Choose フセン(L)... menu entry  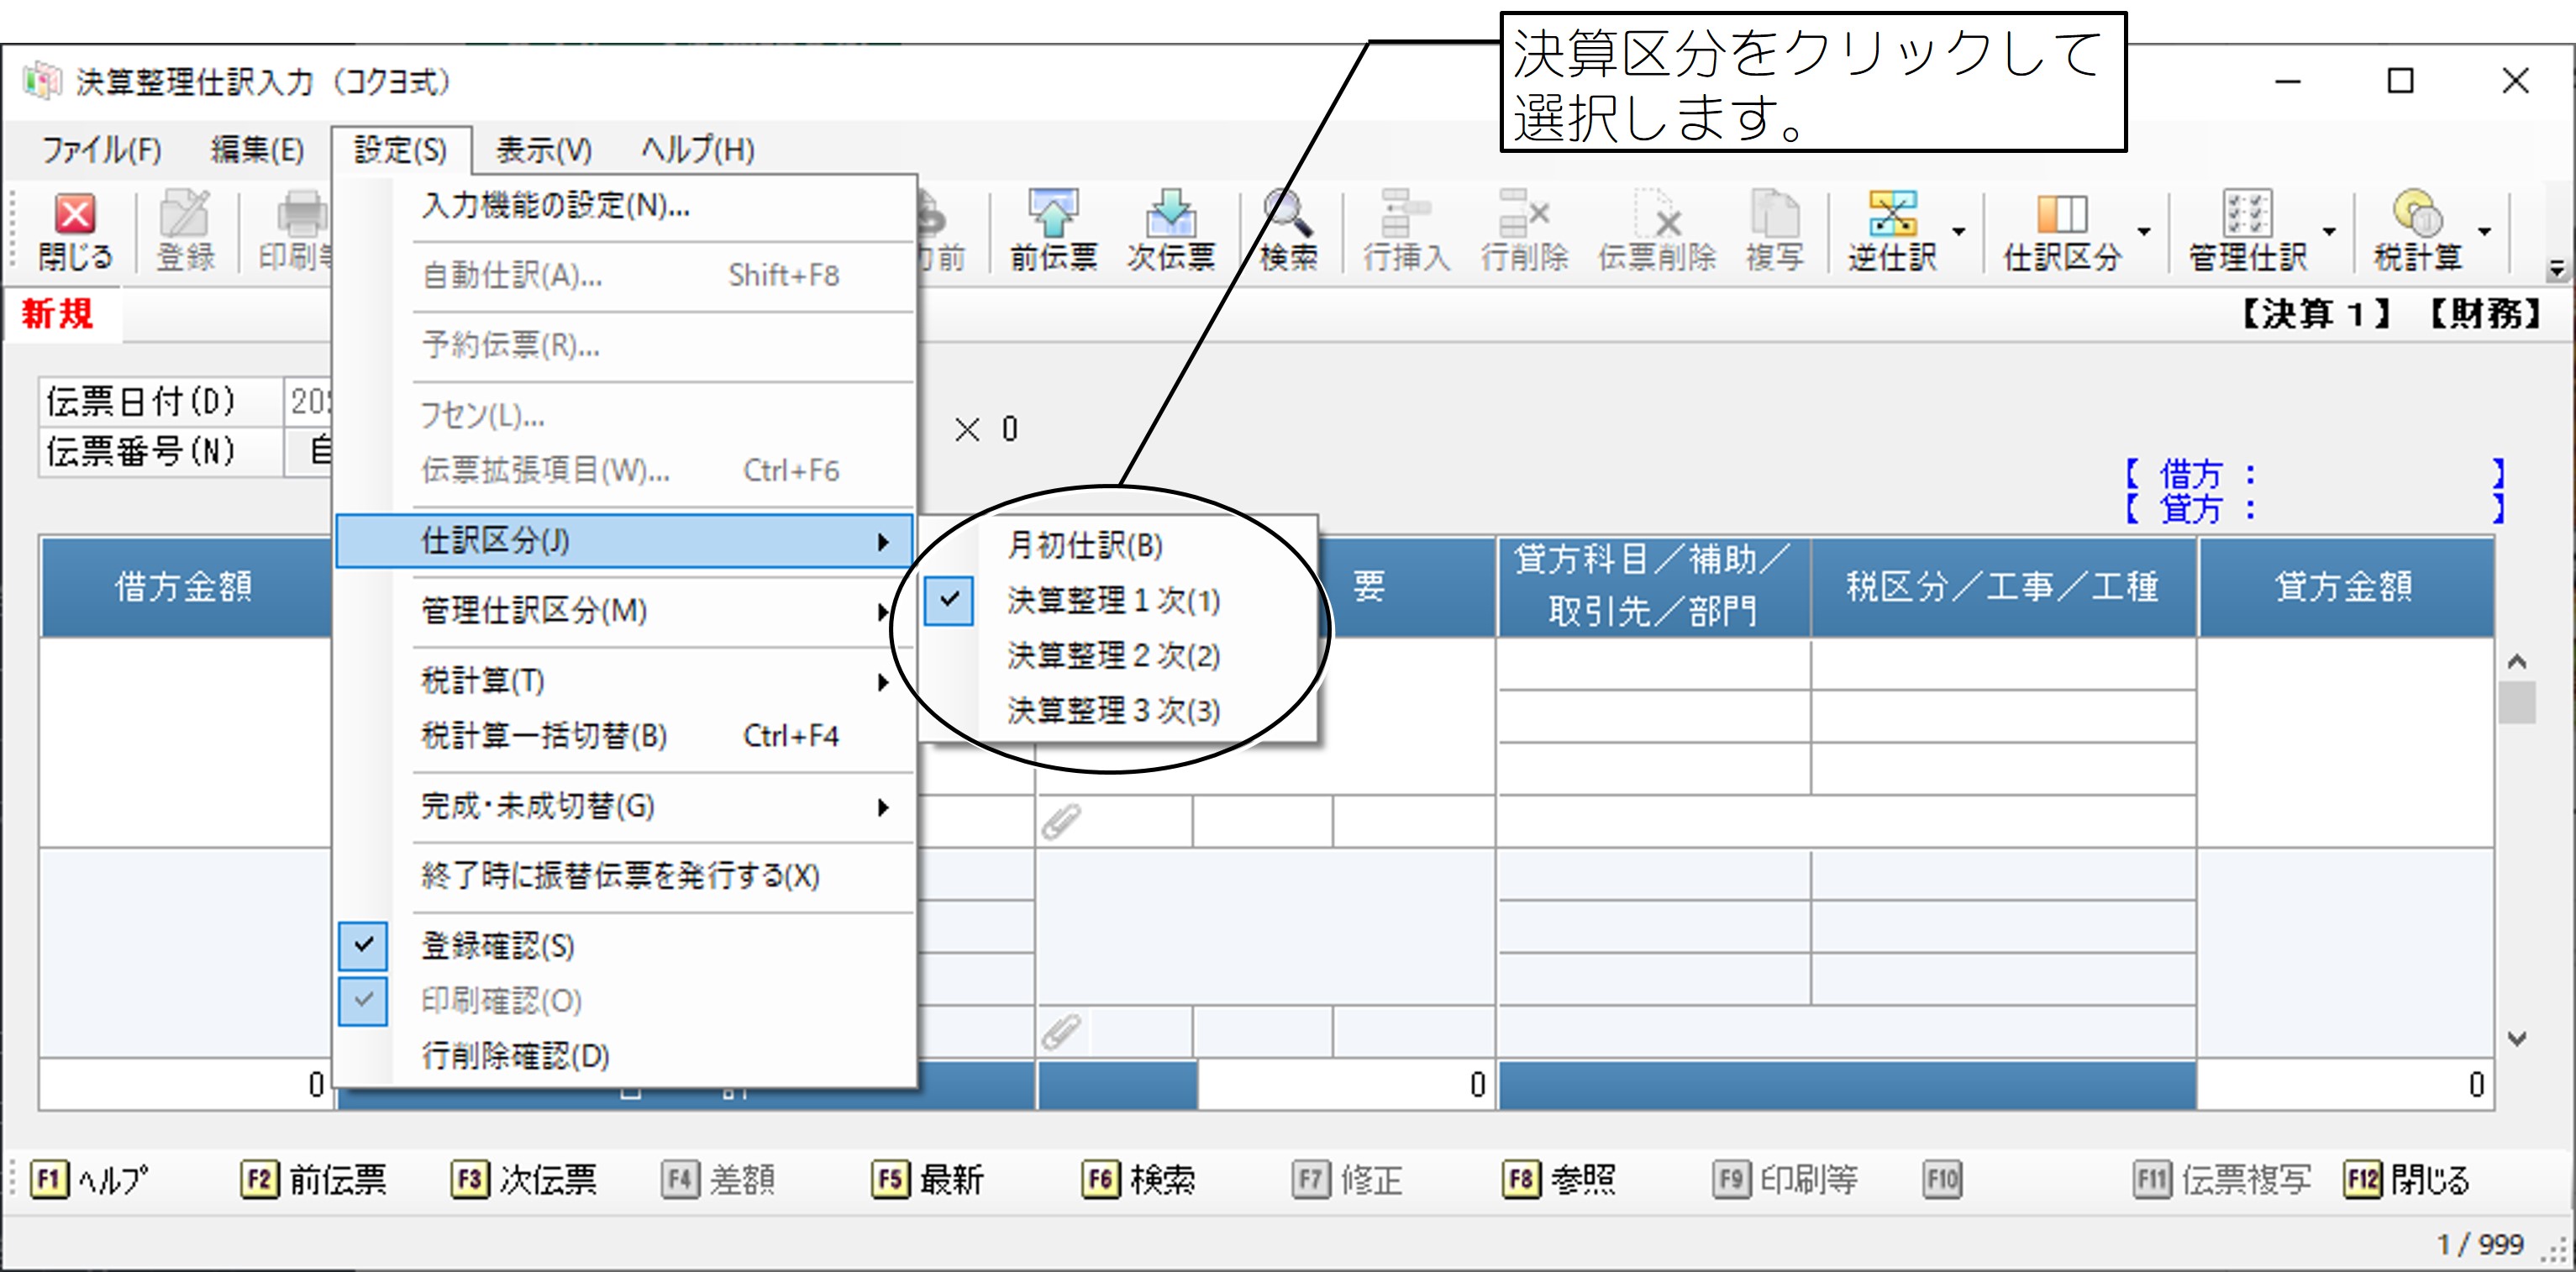pyautogui.click(x=625, y=415)
